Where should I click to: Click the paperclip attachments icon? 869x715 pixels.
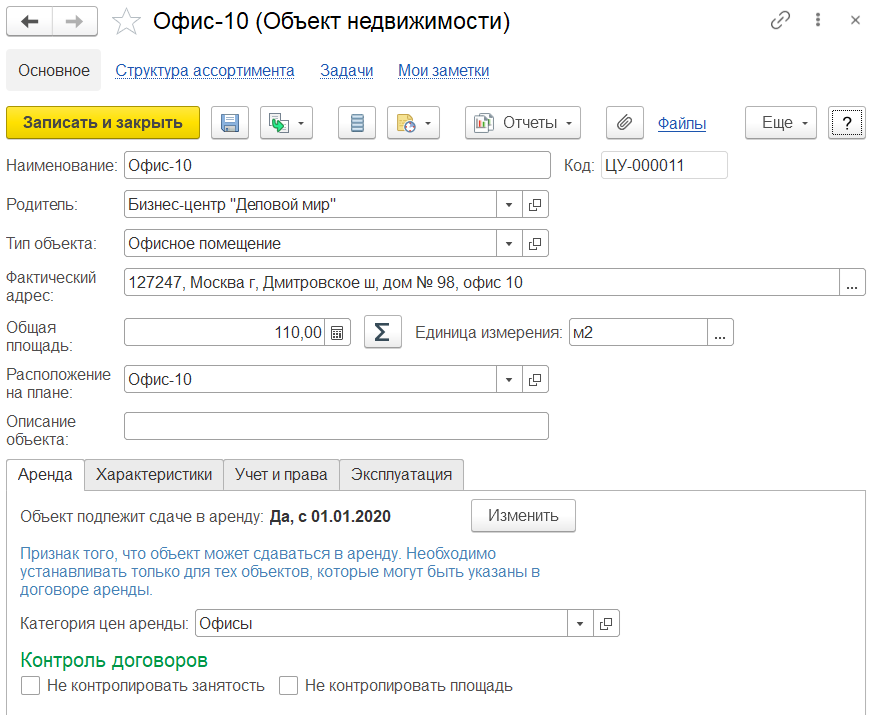pyautogui.click(x=624, y=123)
